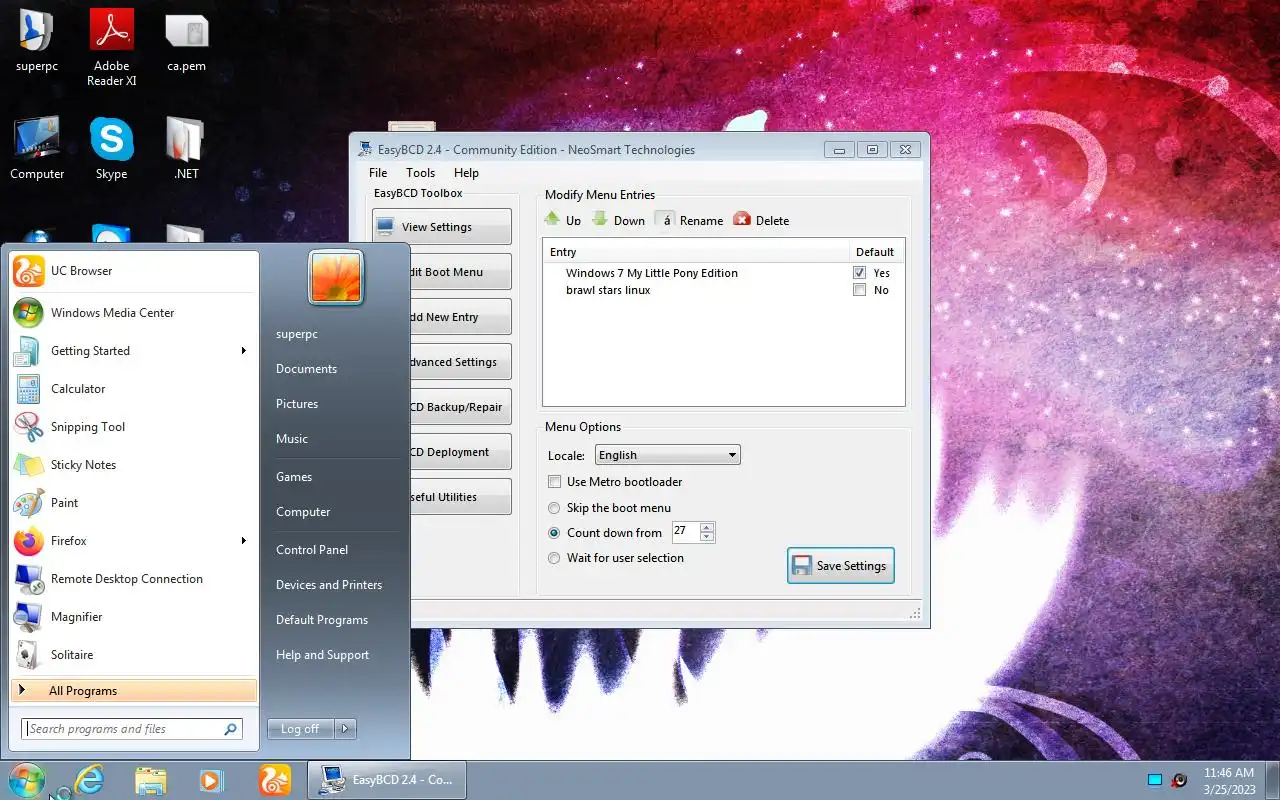Open UC Browser from Start menu

pyautogui.click(x=133, y=271)
